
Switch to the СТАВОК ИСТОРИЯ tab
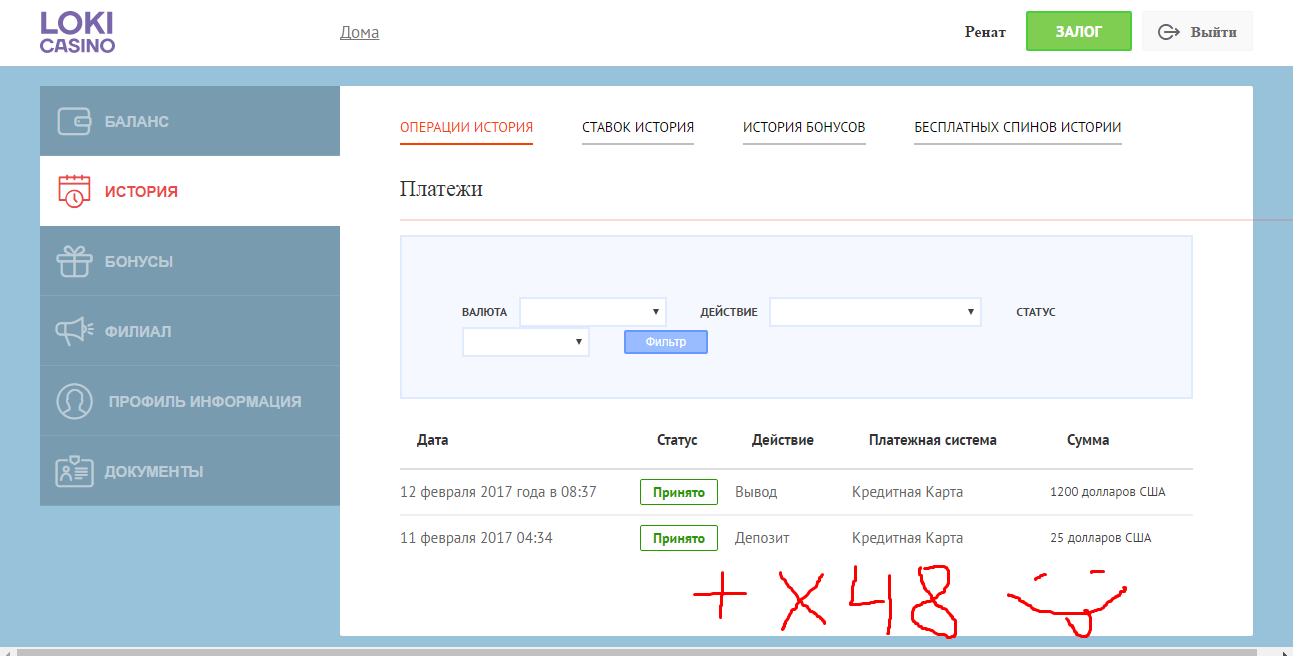point(637,127)
